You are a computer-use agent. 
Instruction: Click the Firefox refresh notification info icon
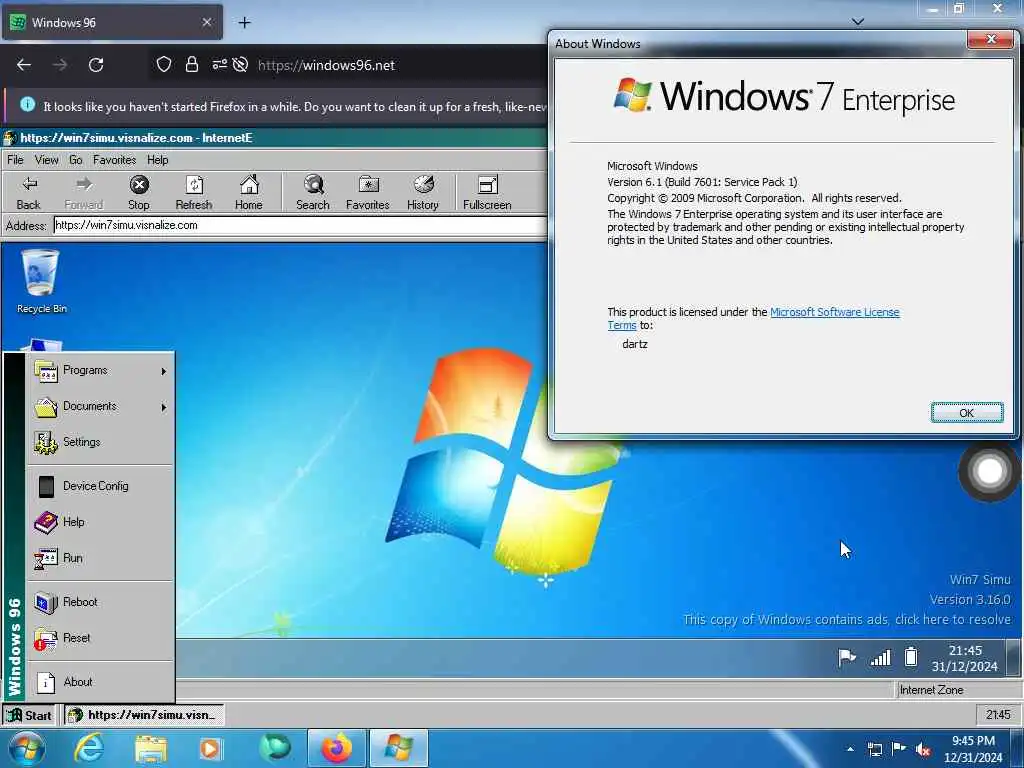27,104
